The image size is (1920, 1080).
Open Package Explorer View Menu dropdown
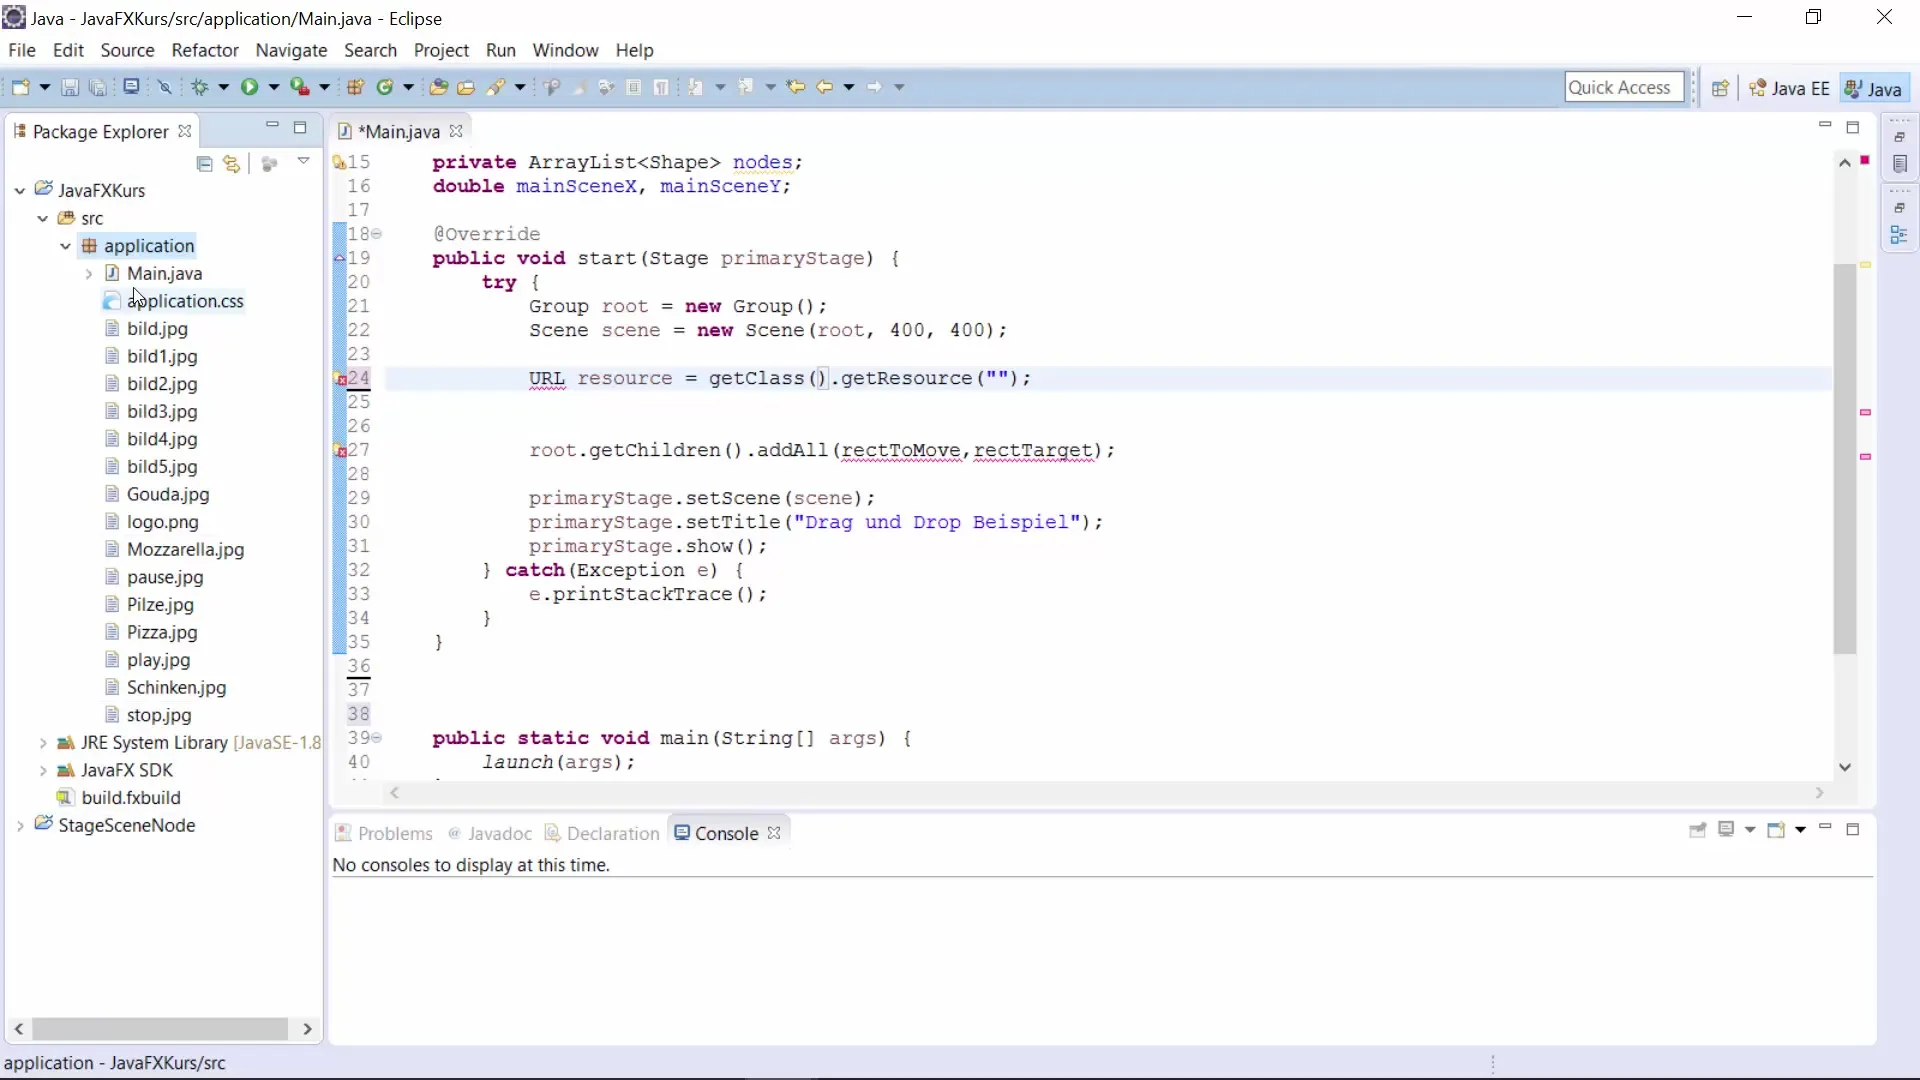[x=304, y=161]
